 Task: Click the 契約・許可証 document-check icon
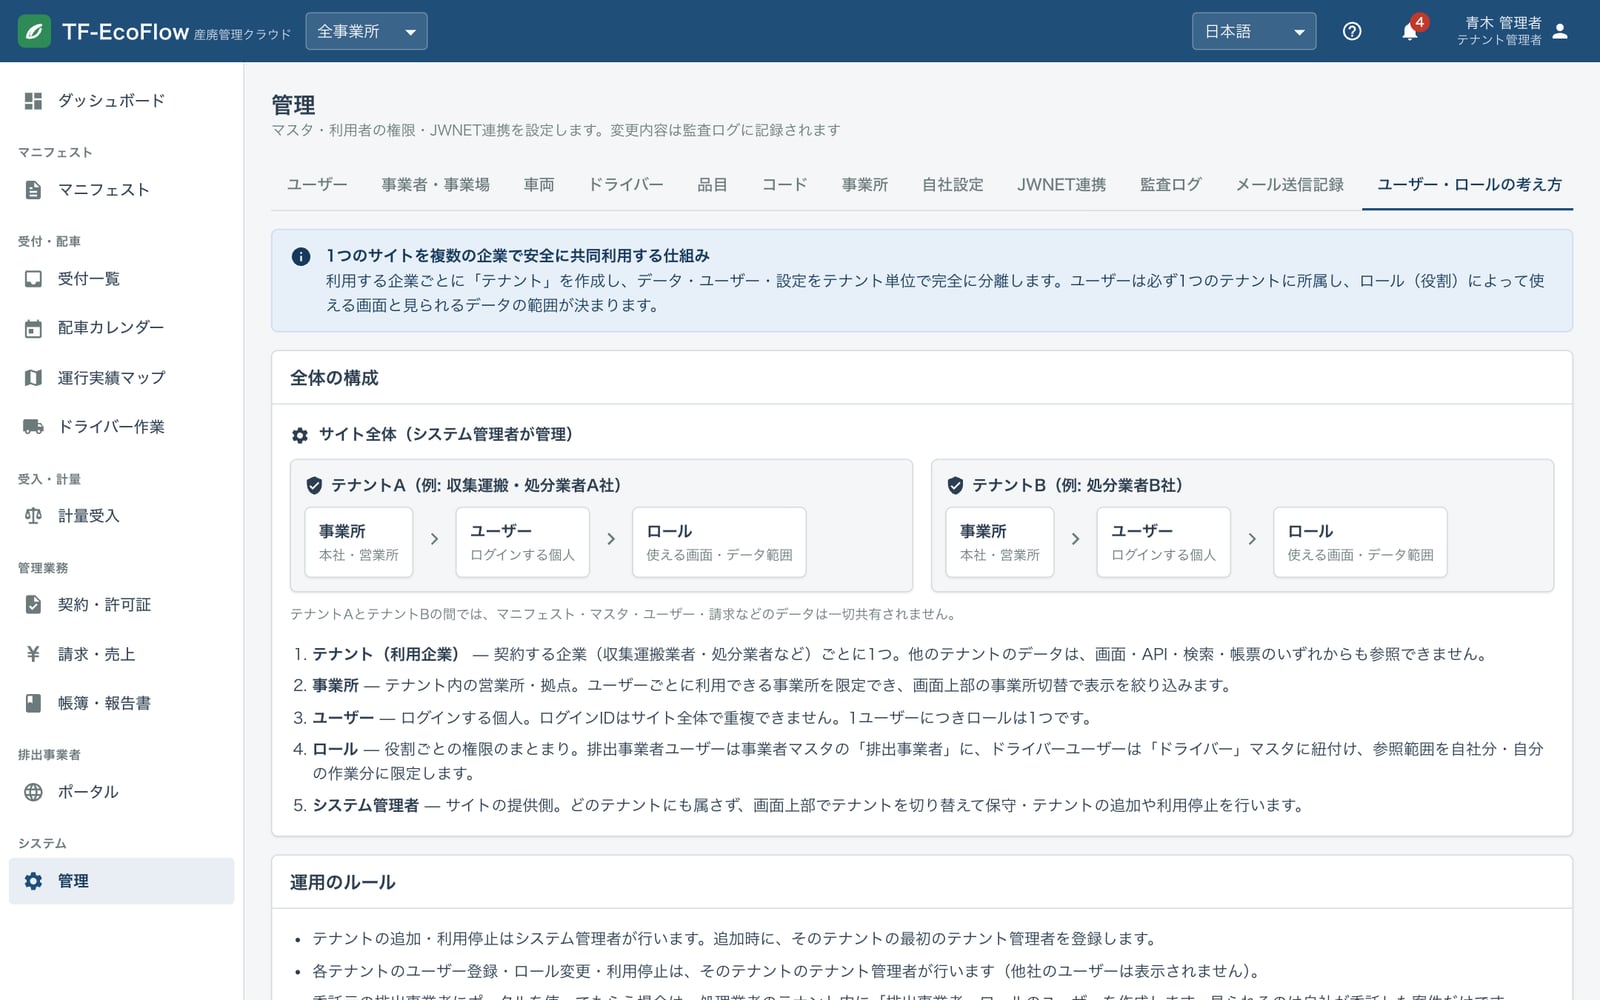coord(33,605)
